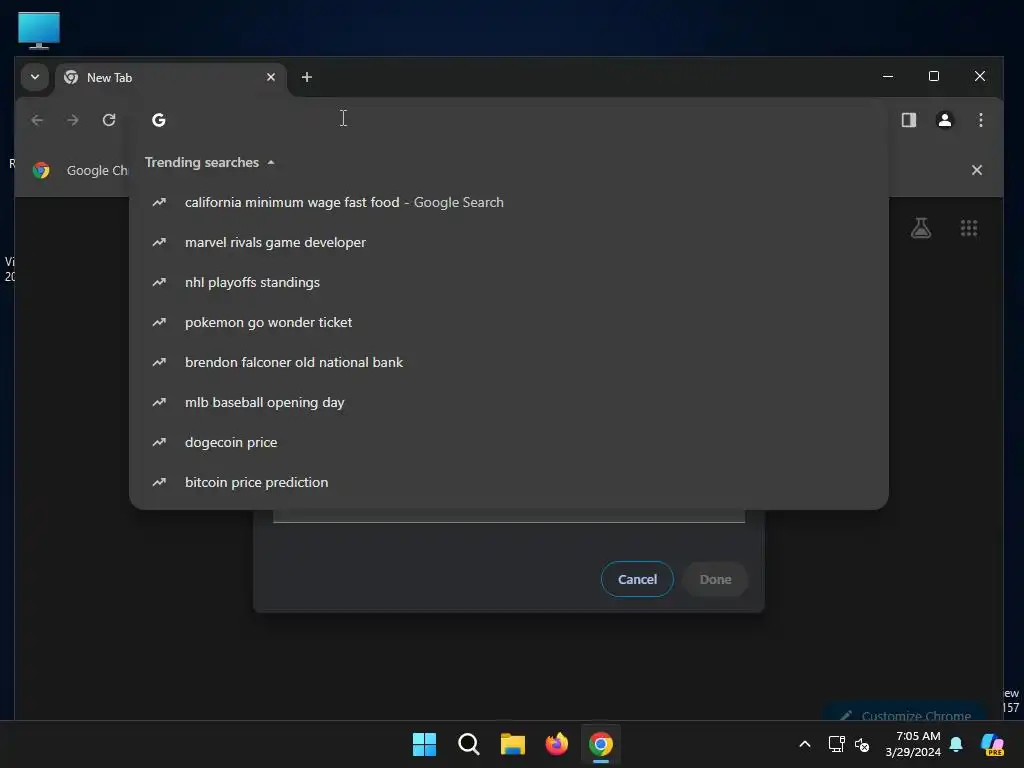Close the New Tab tab
Viewport: 1024px width, 768px height.
point(270,77)
